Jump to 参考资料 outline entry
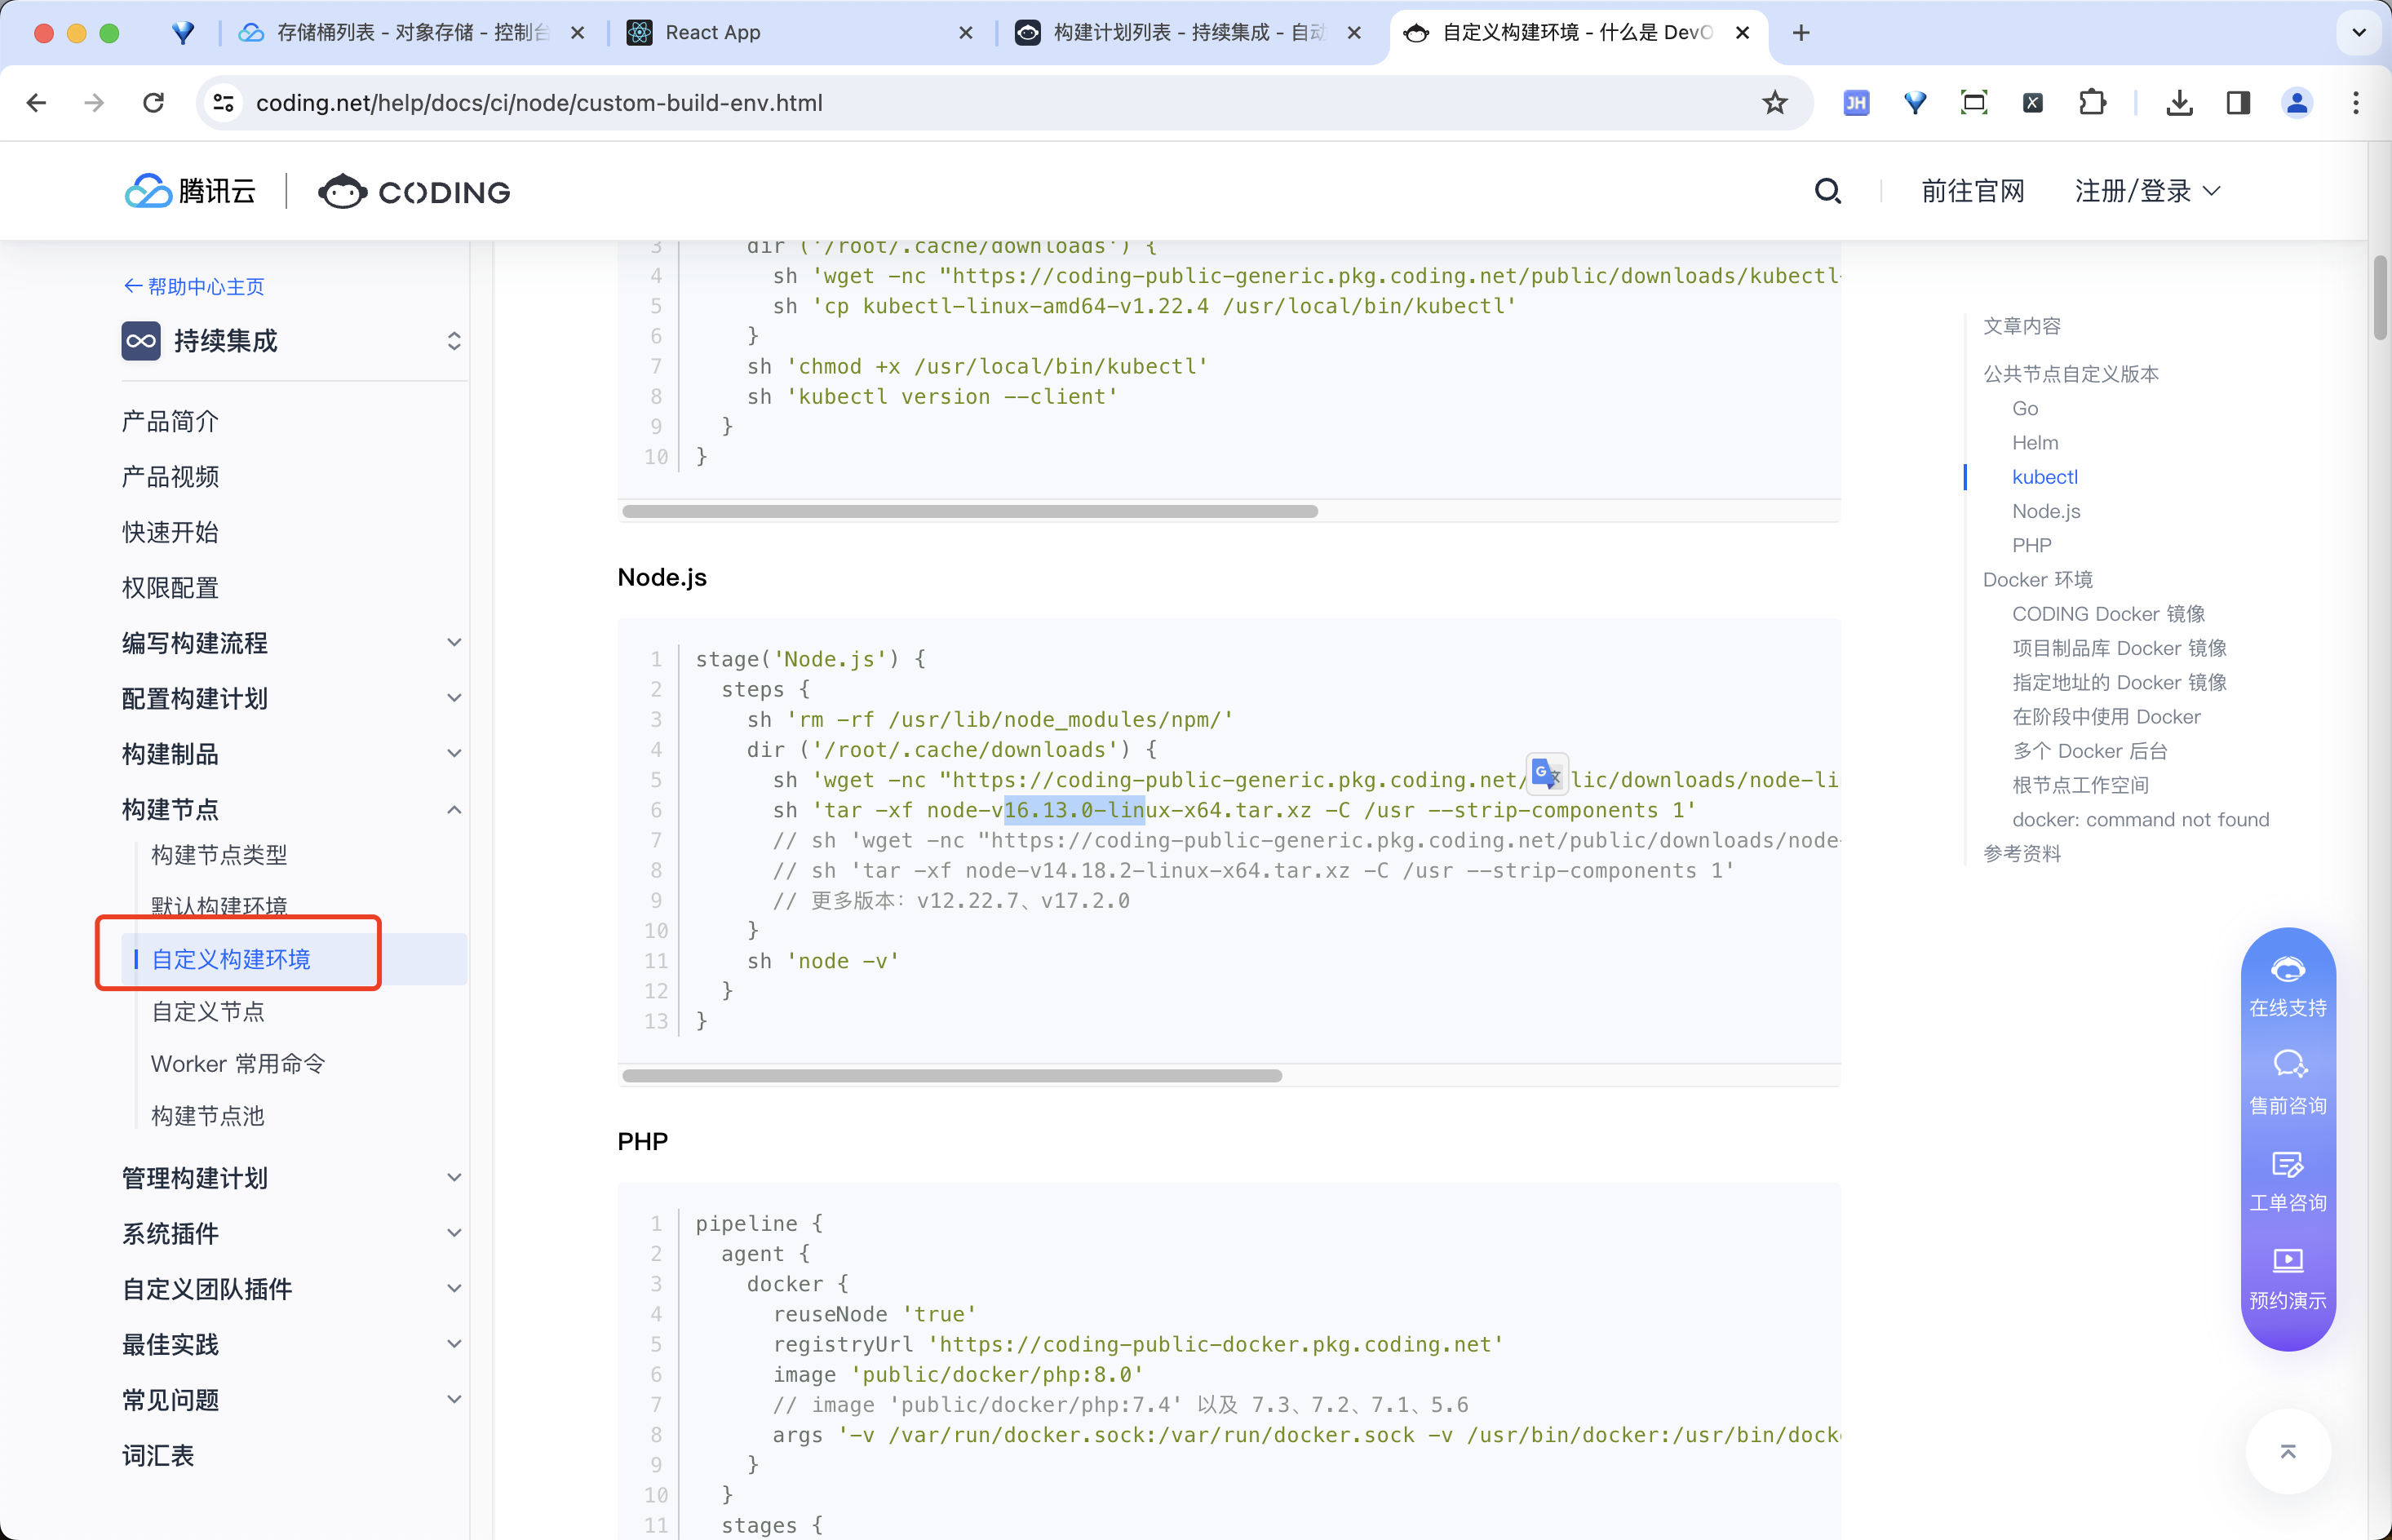 [x=2022, y=853]
